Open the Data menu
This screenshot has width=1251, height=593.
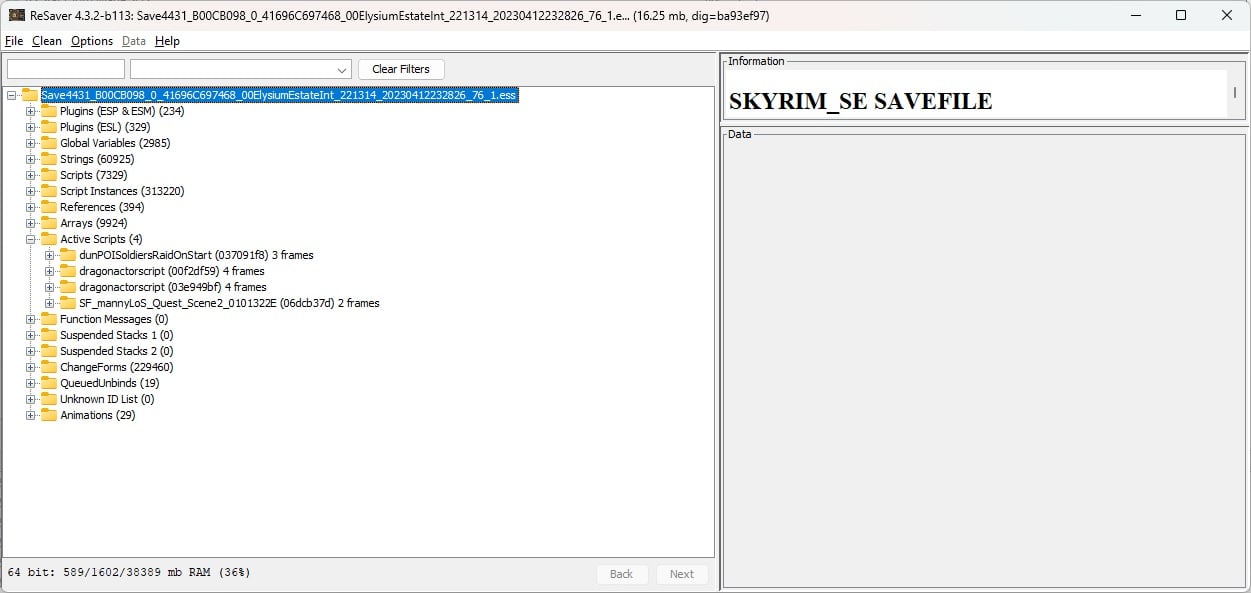pos(134,41)
